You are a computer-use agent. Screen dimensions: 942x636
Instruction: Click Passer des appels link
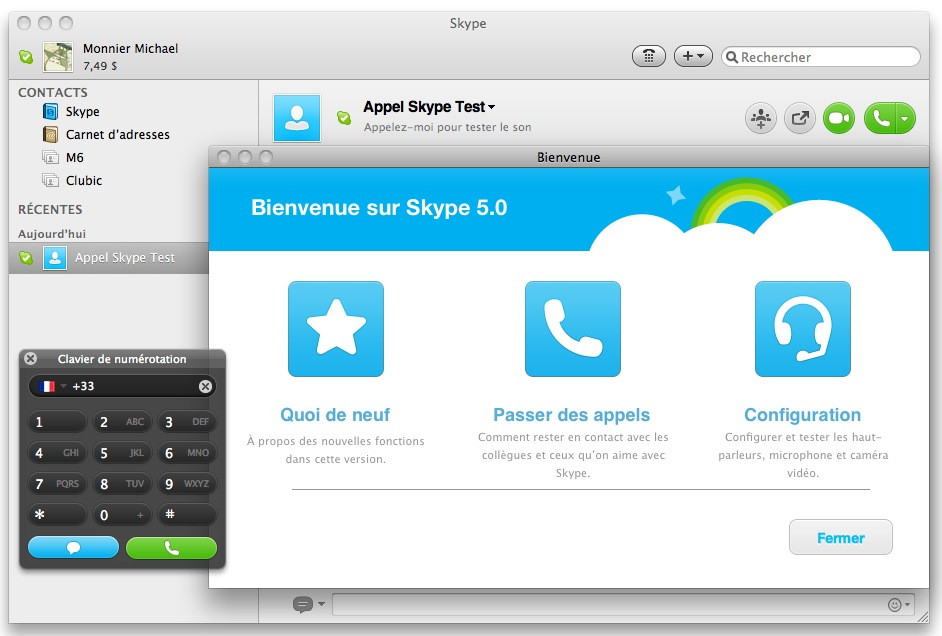point(571,415)
